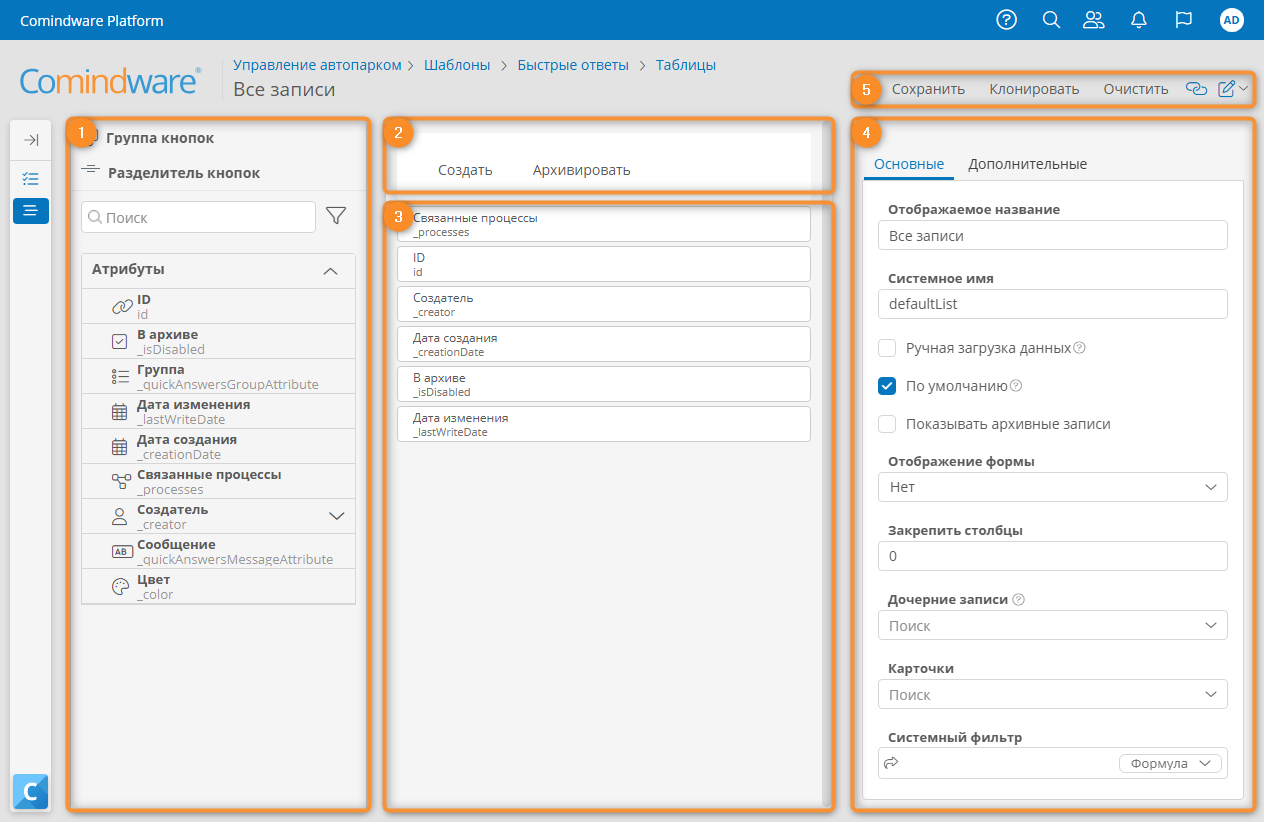Open the attribute filter funnel icon
This screenshot has width=1264, height=822.
click(336, 216)
